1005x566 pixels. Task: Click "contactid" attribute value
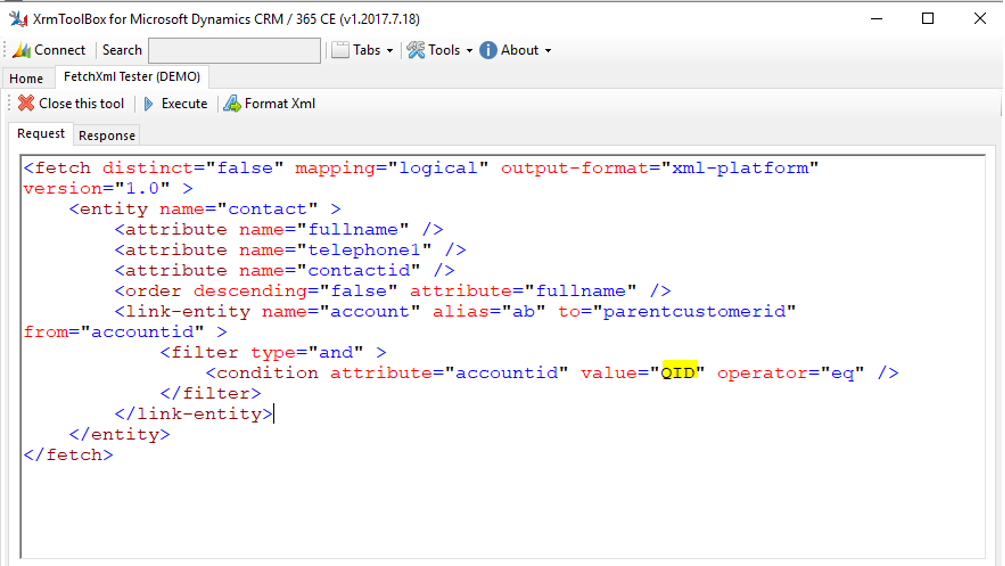[359, 270]
